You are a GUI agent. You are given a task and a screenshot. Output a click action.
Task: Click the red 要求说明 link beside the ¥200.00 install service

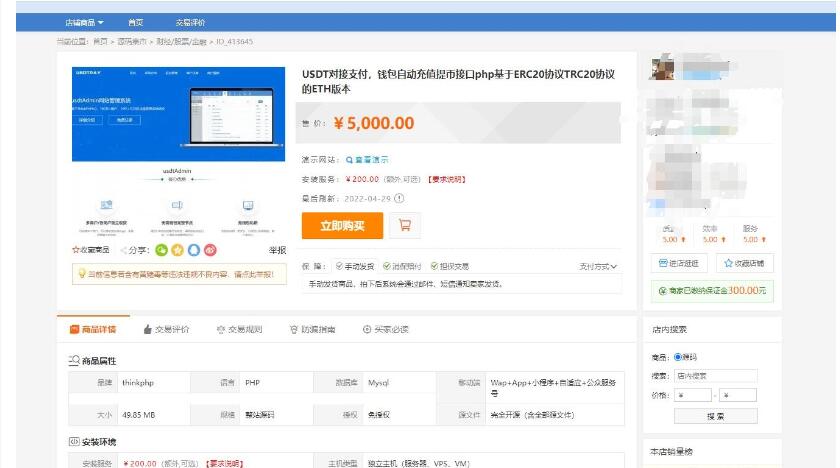447,179
